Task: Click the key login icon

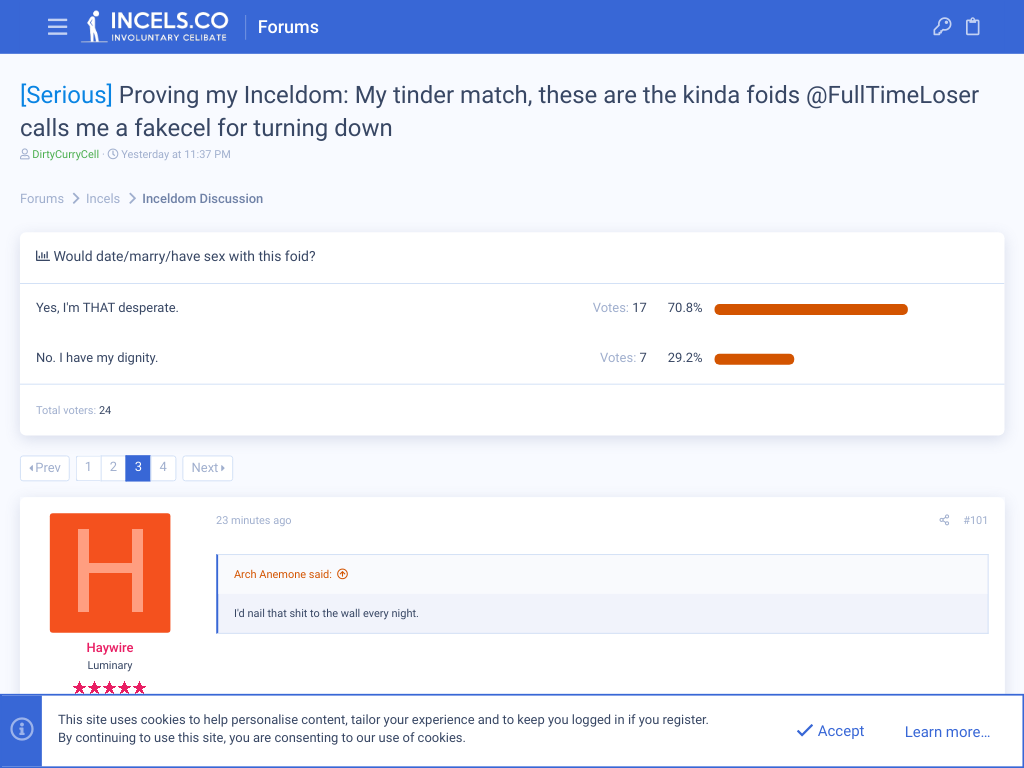Action: (x=942, y=27)
